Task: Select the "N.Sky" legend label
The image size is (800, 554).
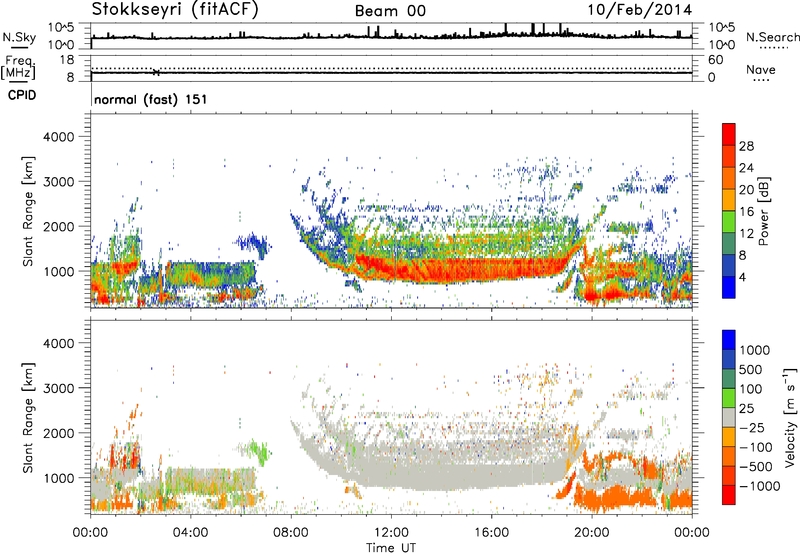Action: click(x=19, y=37)
